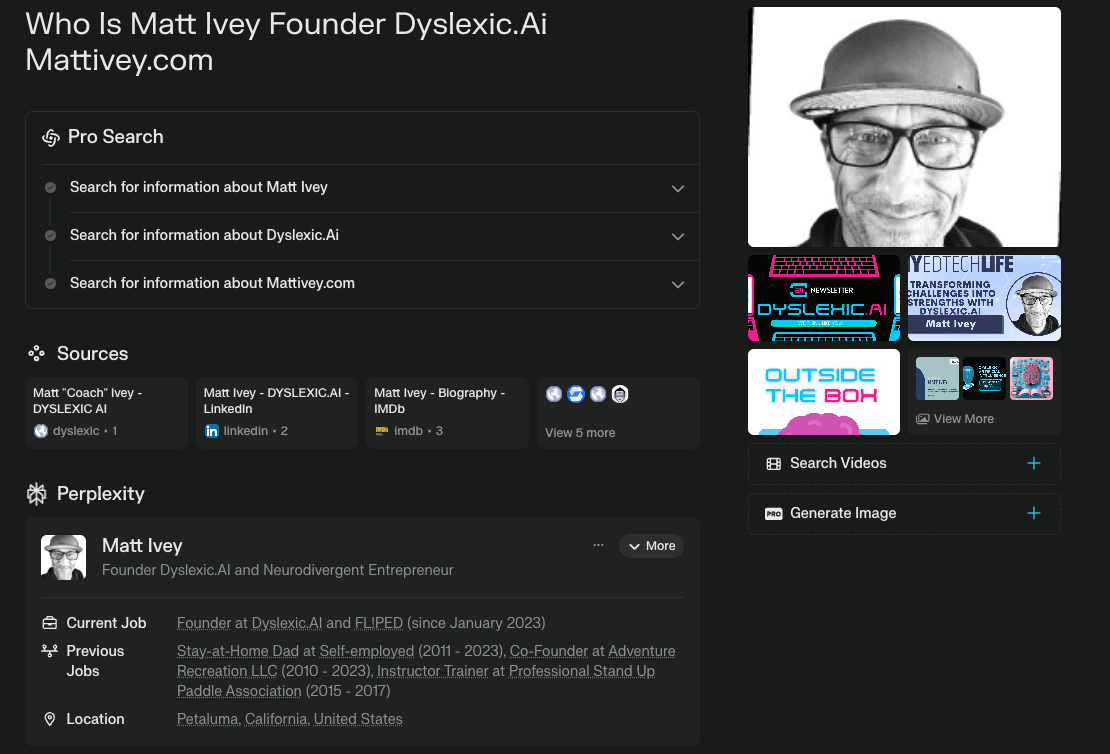
Task: Click the briefcase Current Job icon
Action: (x=50, y=623)
